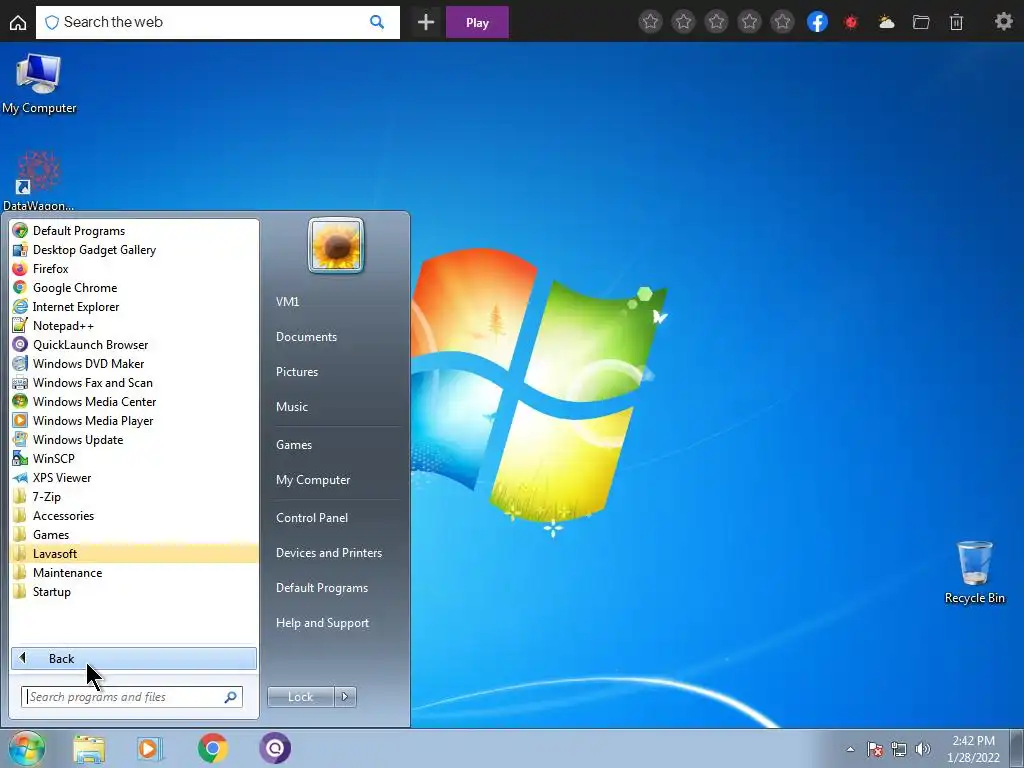Launch Notepad++ from Start menu
Image resolution: width=1024 pixels, height=768 pixels.
click(x=134, y=325)
